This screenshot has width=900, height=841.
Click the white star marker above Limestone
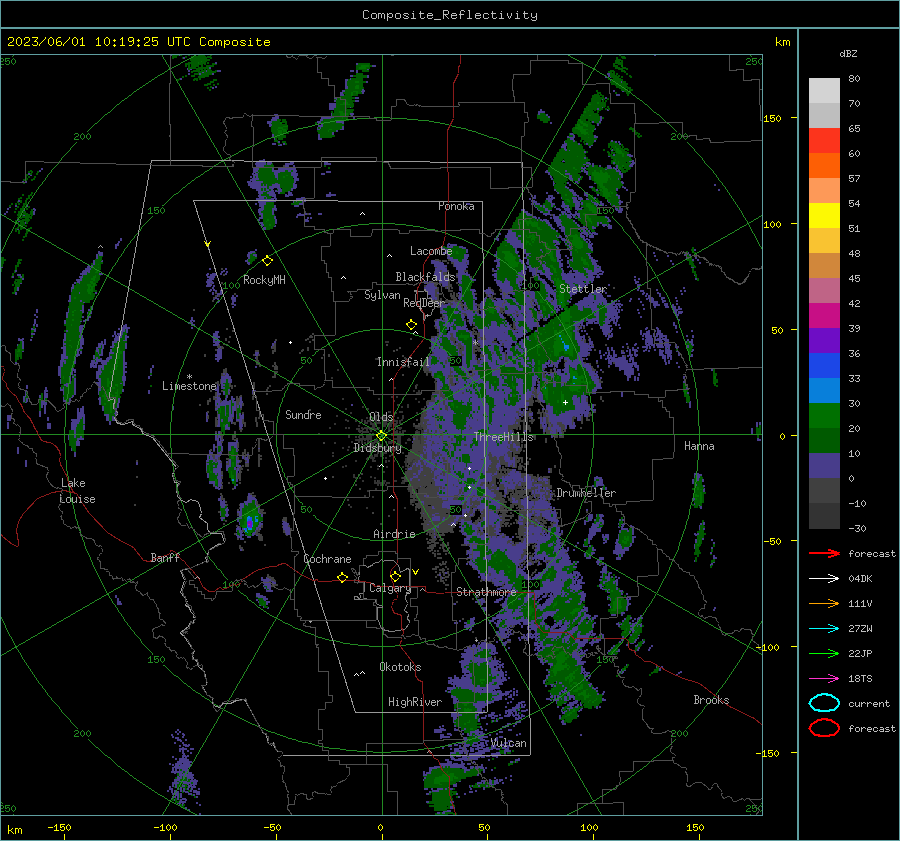coord(189,377)
